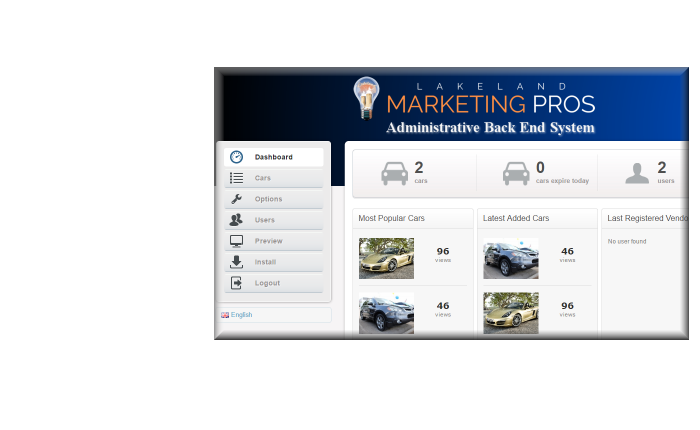
Task: Open the Options menu item
Action: coord(268,199)
